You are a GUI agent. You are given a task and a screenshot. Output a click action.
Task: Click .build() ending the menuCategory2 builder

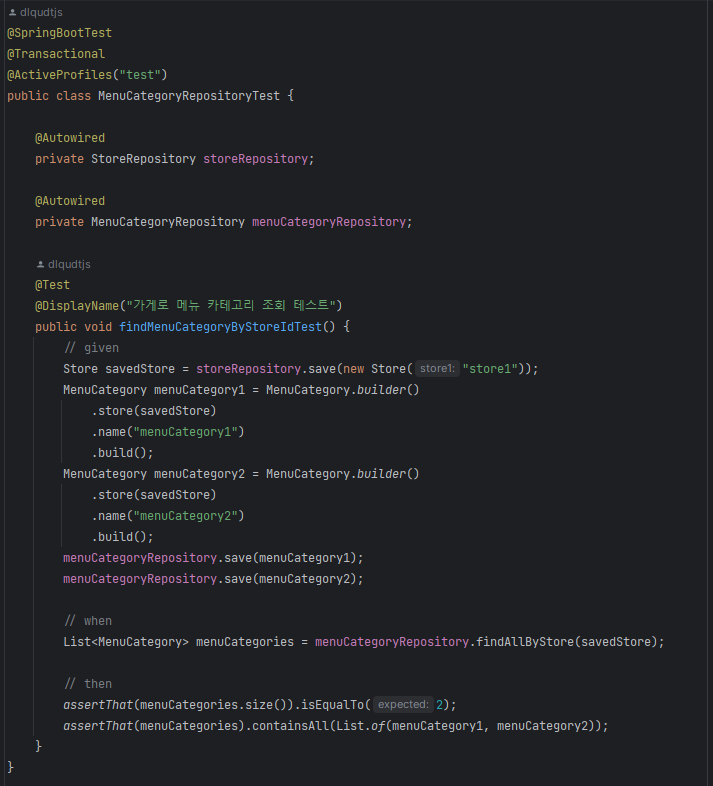coord(122,537)
